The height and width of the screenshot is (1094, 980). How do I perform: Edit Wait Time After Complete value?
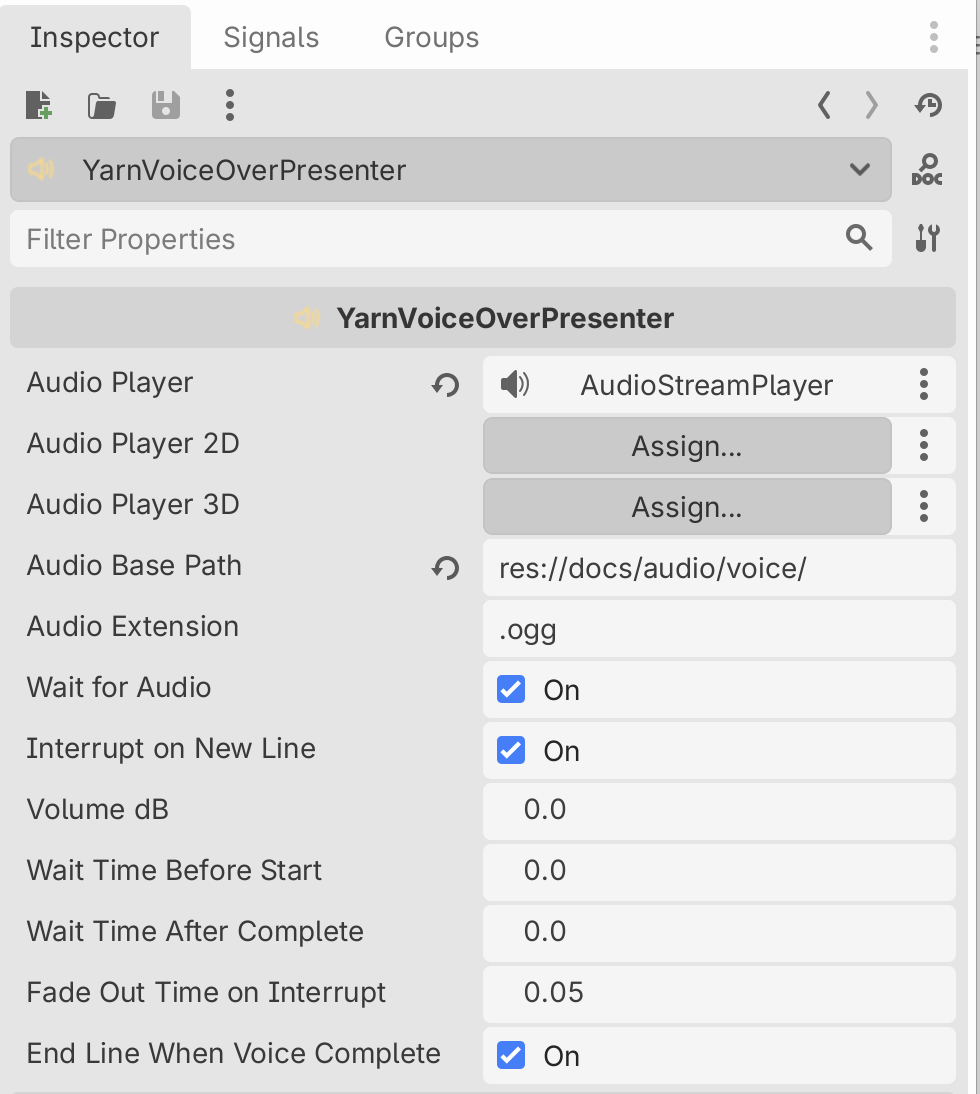pos(719,933)
